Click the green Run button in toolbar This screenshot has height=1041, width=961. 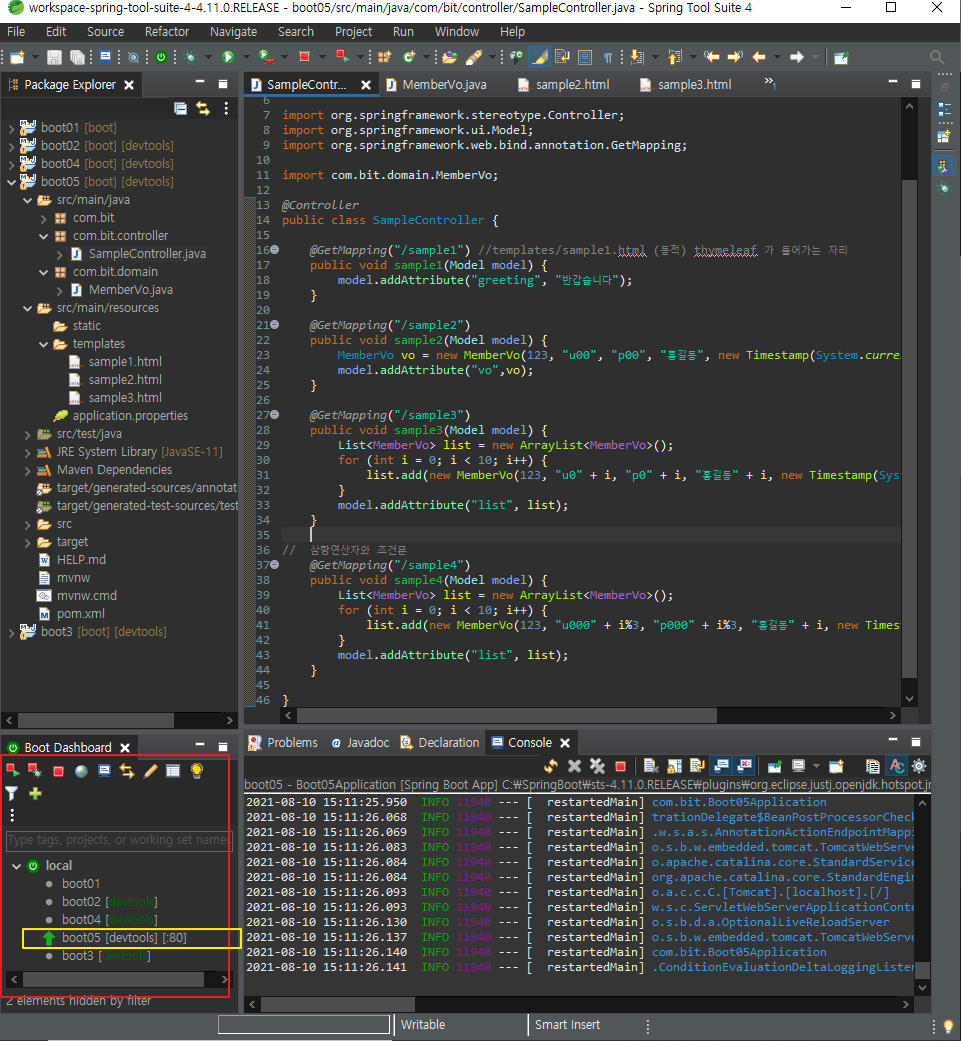pyautogui.click(x=228, y=58)
